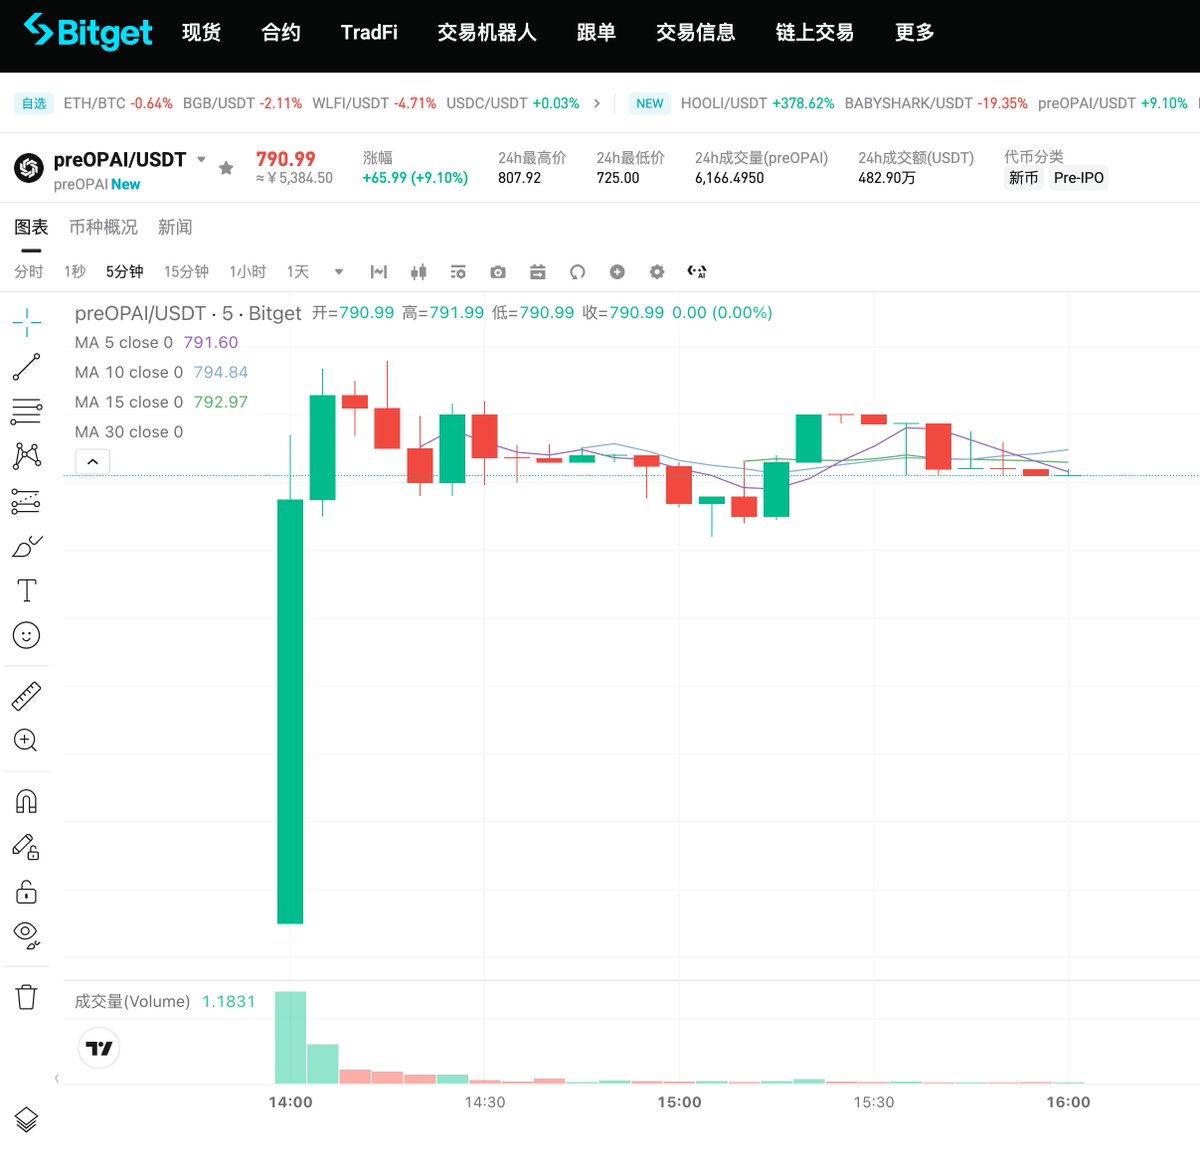Open the AI analysis icon
Viewport: 1200px width, 1161px height.
point(697,272)
